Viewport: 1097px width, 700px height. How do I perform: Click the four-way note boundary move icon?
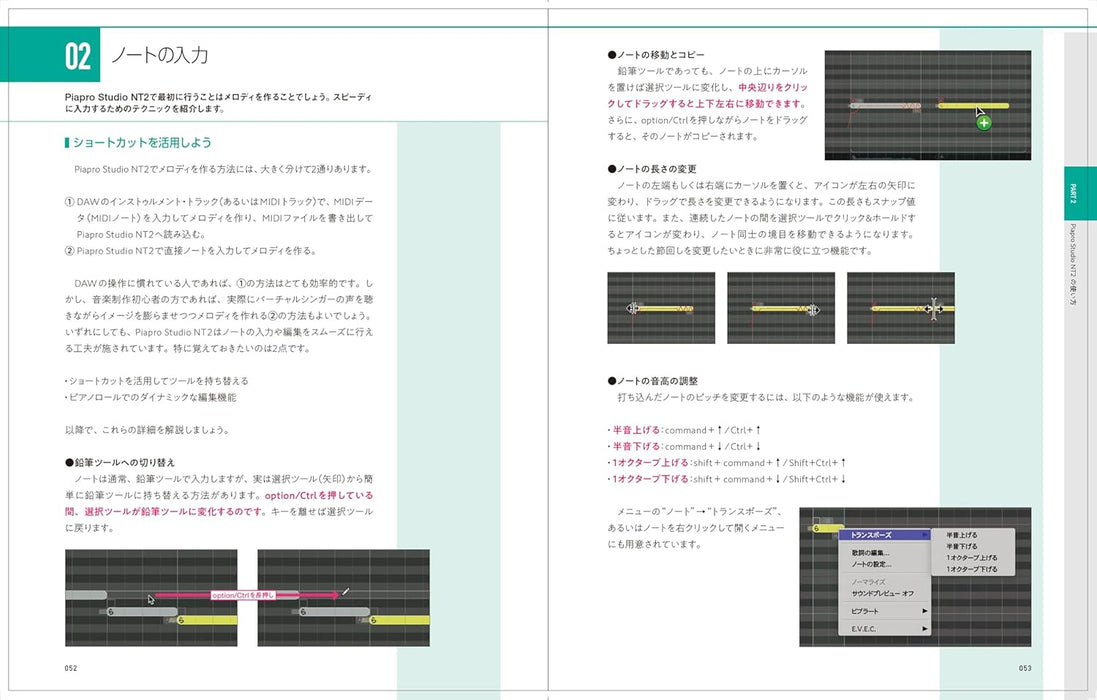(x=934, y=310)
